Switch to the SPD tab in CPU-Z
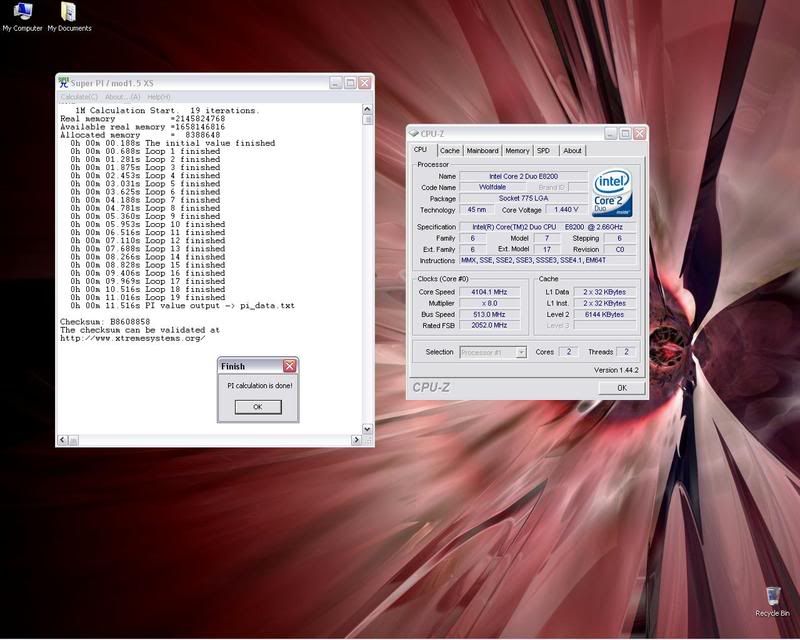Image resolution: width=800 pixels, height=640 pixels. (x=543, y=151)
